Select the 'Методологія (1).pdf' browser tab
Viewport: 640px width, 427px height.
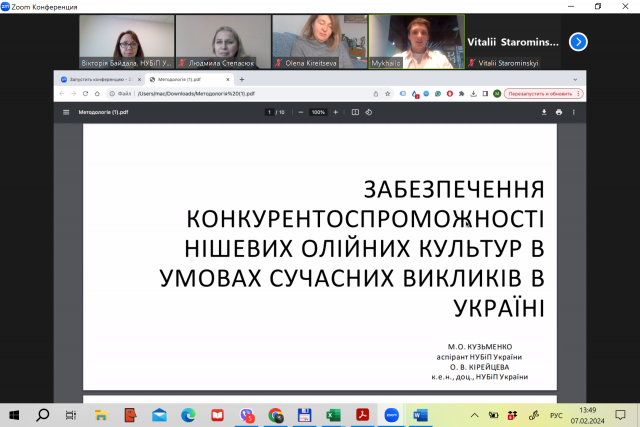pos(188,80)
